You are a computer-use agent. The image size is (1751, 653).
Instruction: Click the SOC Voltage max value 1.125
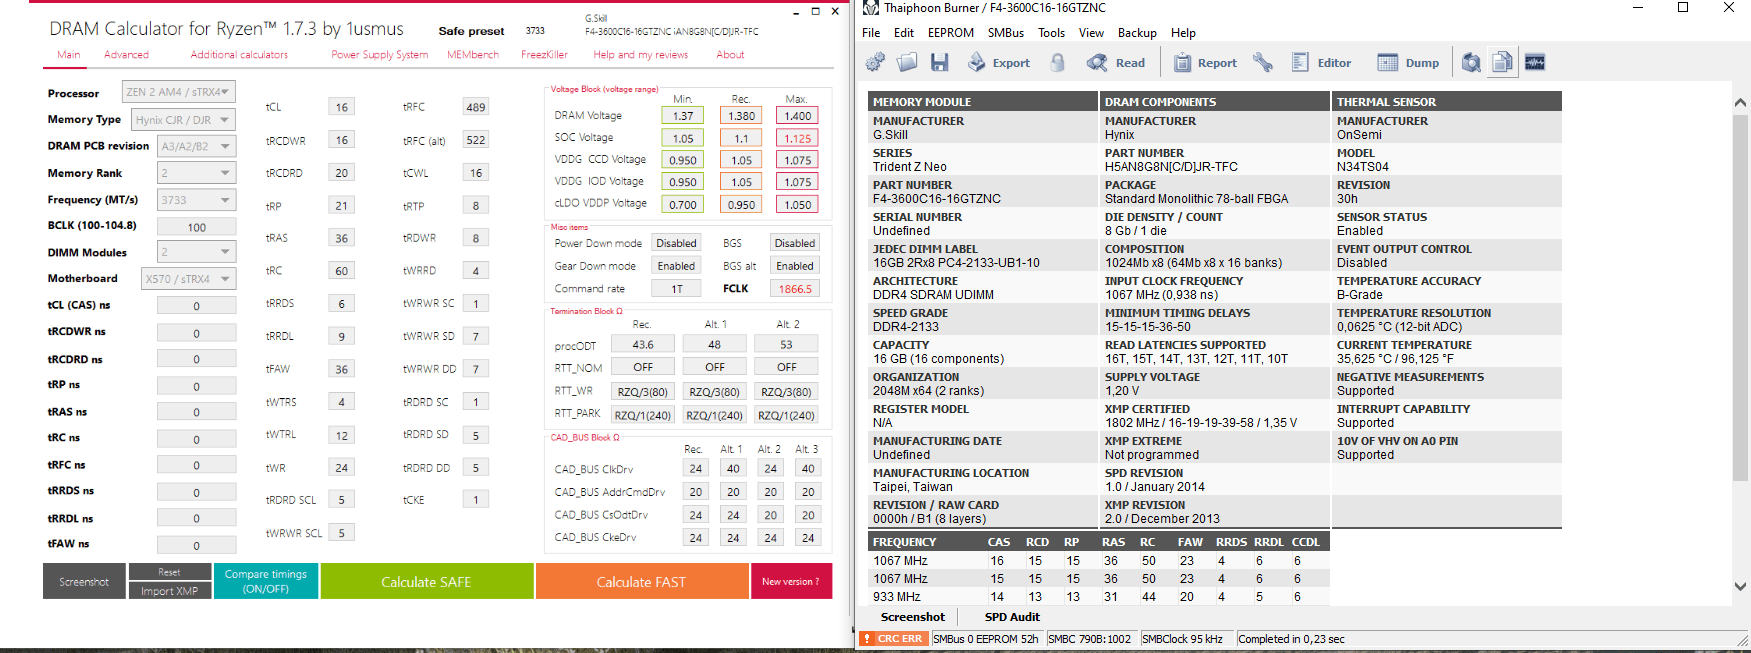tap(797, 139)
